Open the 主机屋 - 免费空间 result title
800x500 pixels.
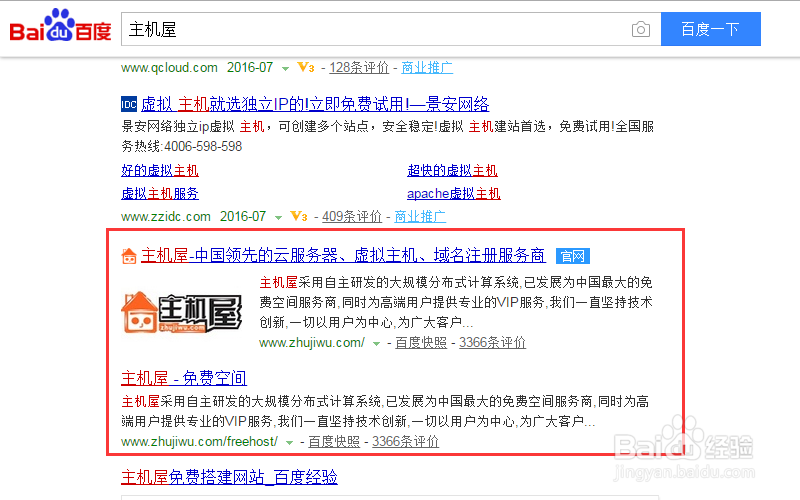tap(184, 378)
